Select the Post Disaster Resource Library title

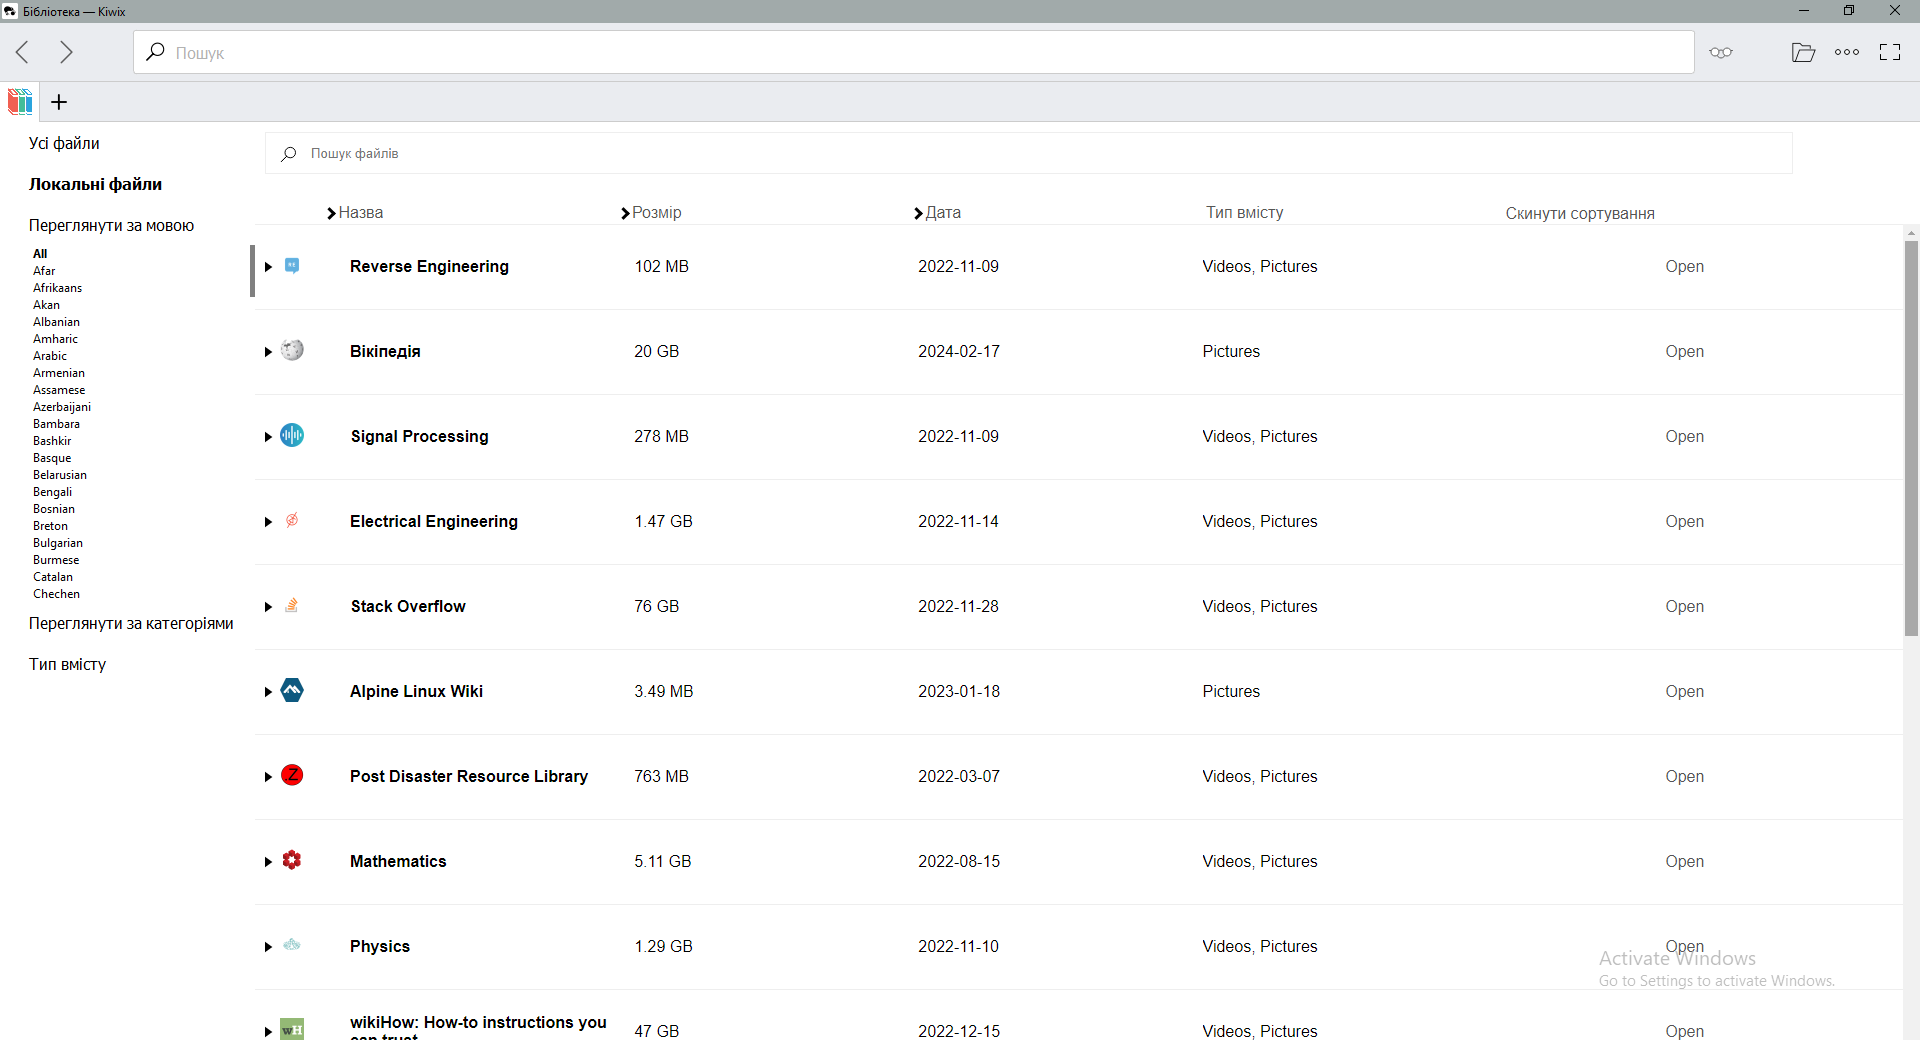tap(469, 777)
